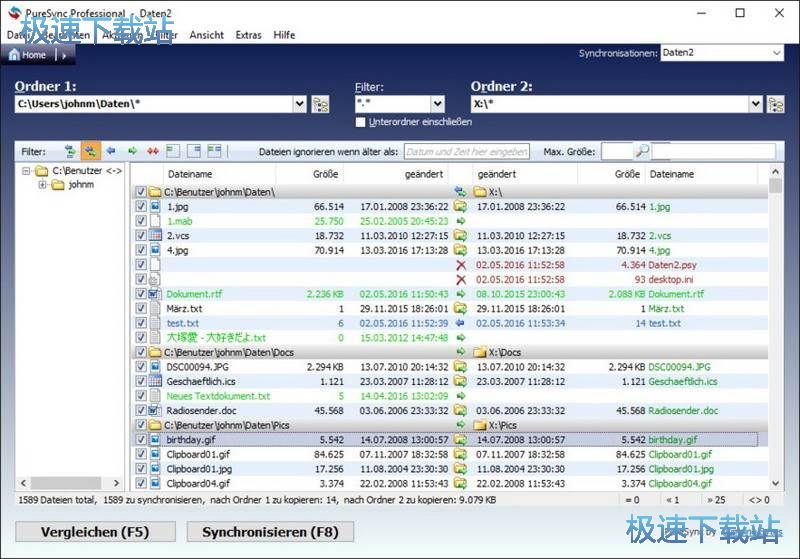The height and width of the screenshot is (559, 800).
Task: Open the Synchronisationen Daten2 dropdown
Action: coord(776,53)
